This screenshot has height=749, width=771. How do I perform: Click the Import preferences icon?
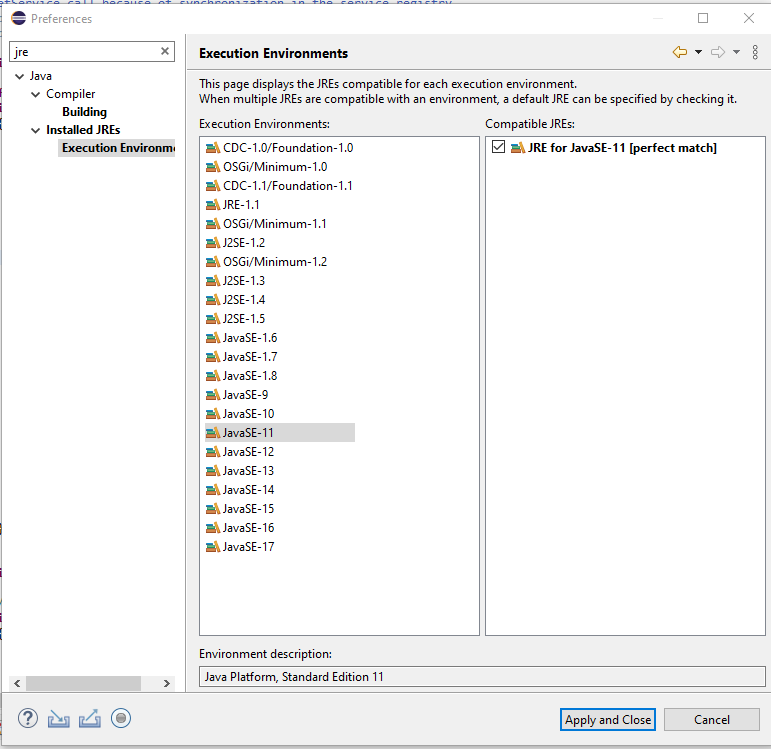tap(59, 719)
